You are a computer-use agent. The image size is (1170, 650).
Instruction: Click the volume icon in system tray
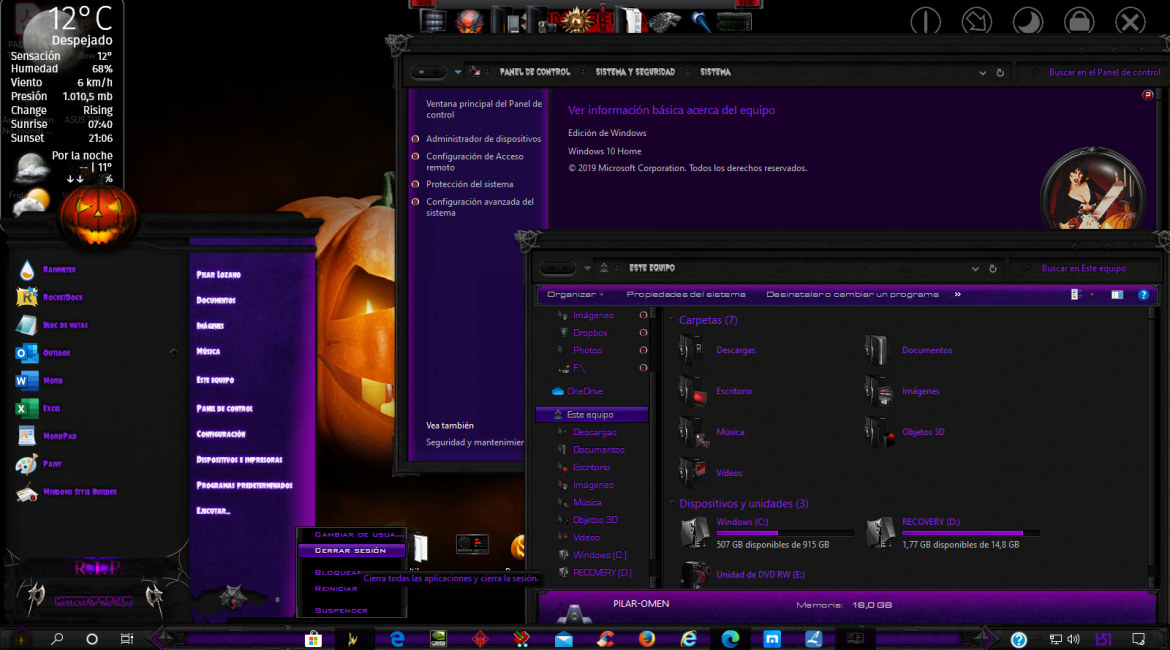pyautogui.click(x=1074, y=639)
